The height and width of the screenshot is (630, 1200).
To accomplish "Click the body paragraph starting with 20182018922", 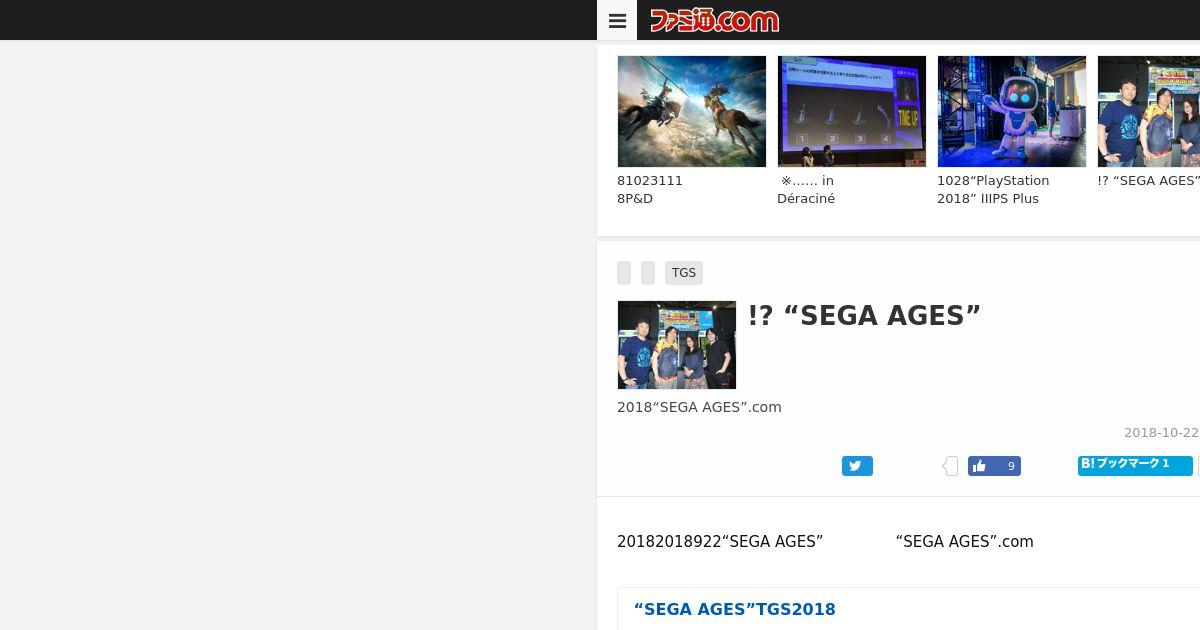I will tap(825, 541).
